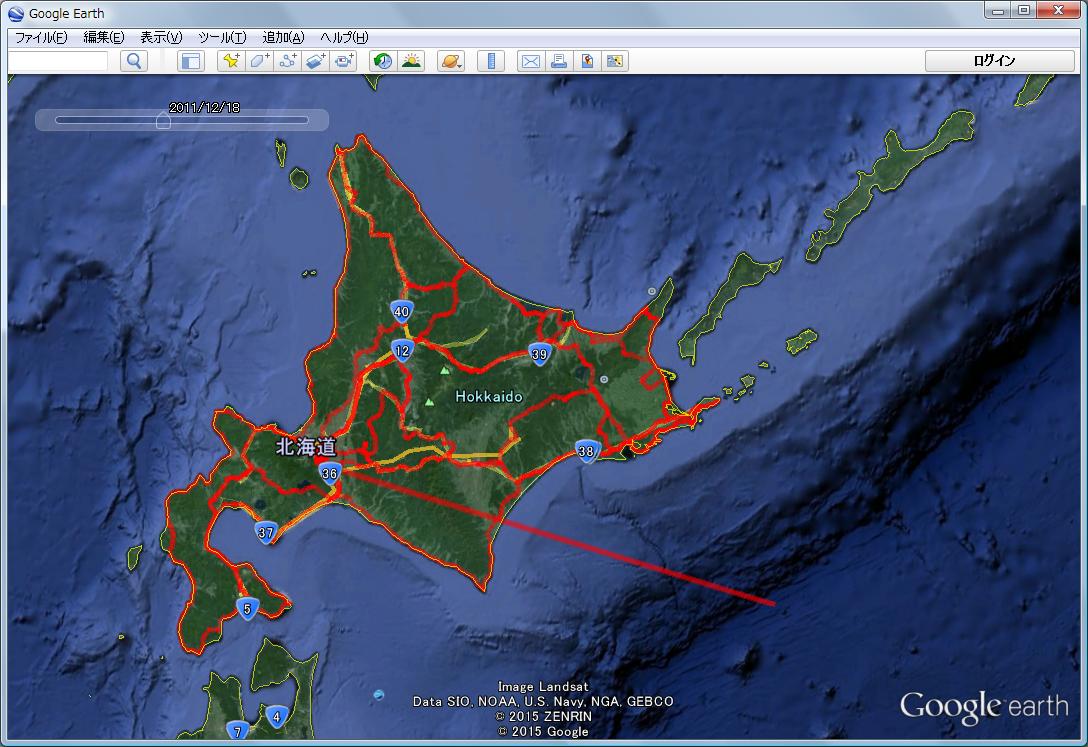
Task: Open the ツール(T) menu
Action: 221,37
